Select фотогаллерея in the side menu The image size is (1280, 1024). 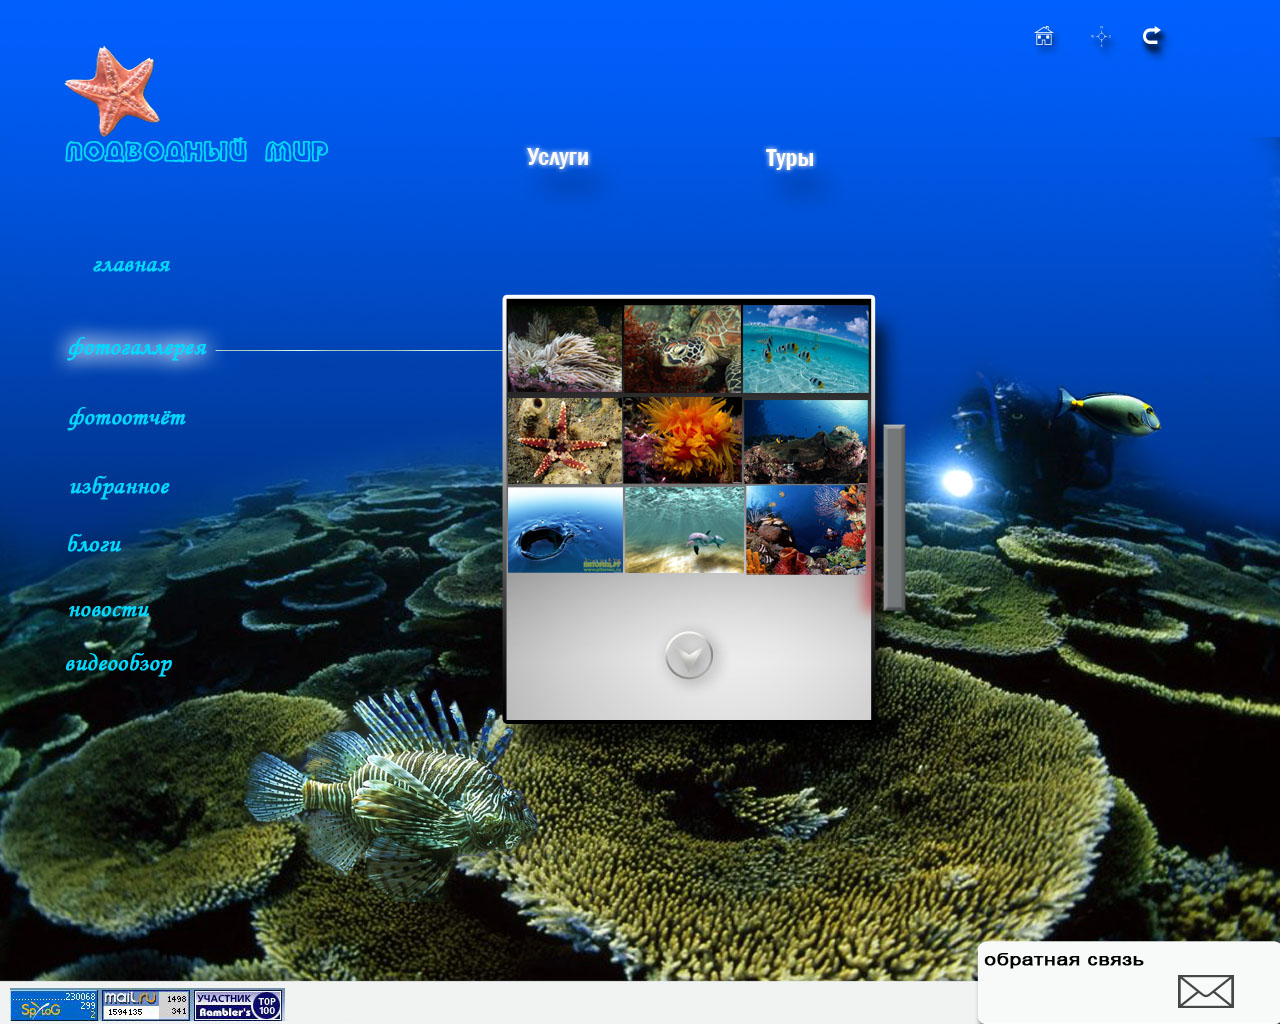click(137, 348)
